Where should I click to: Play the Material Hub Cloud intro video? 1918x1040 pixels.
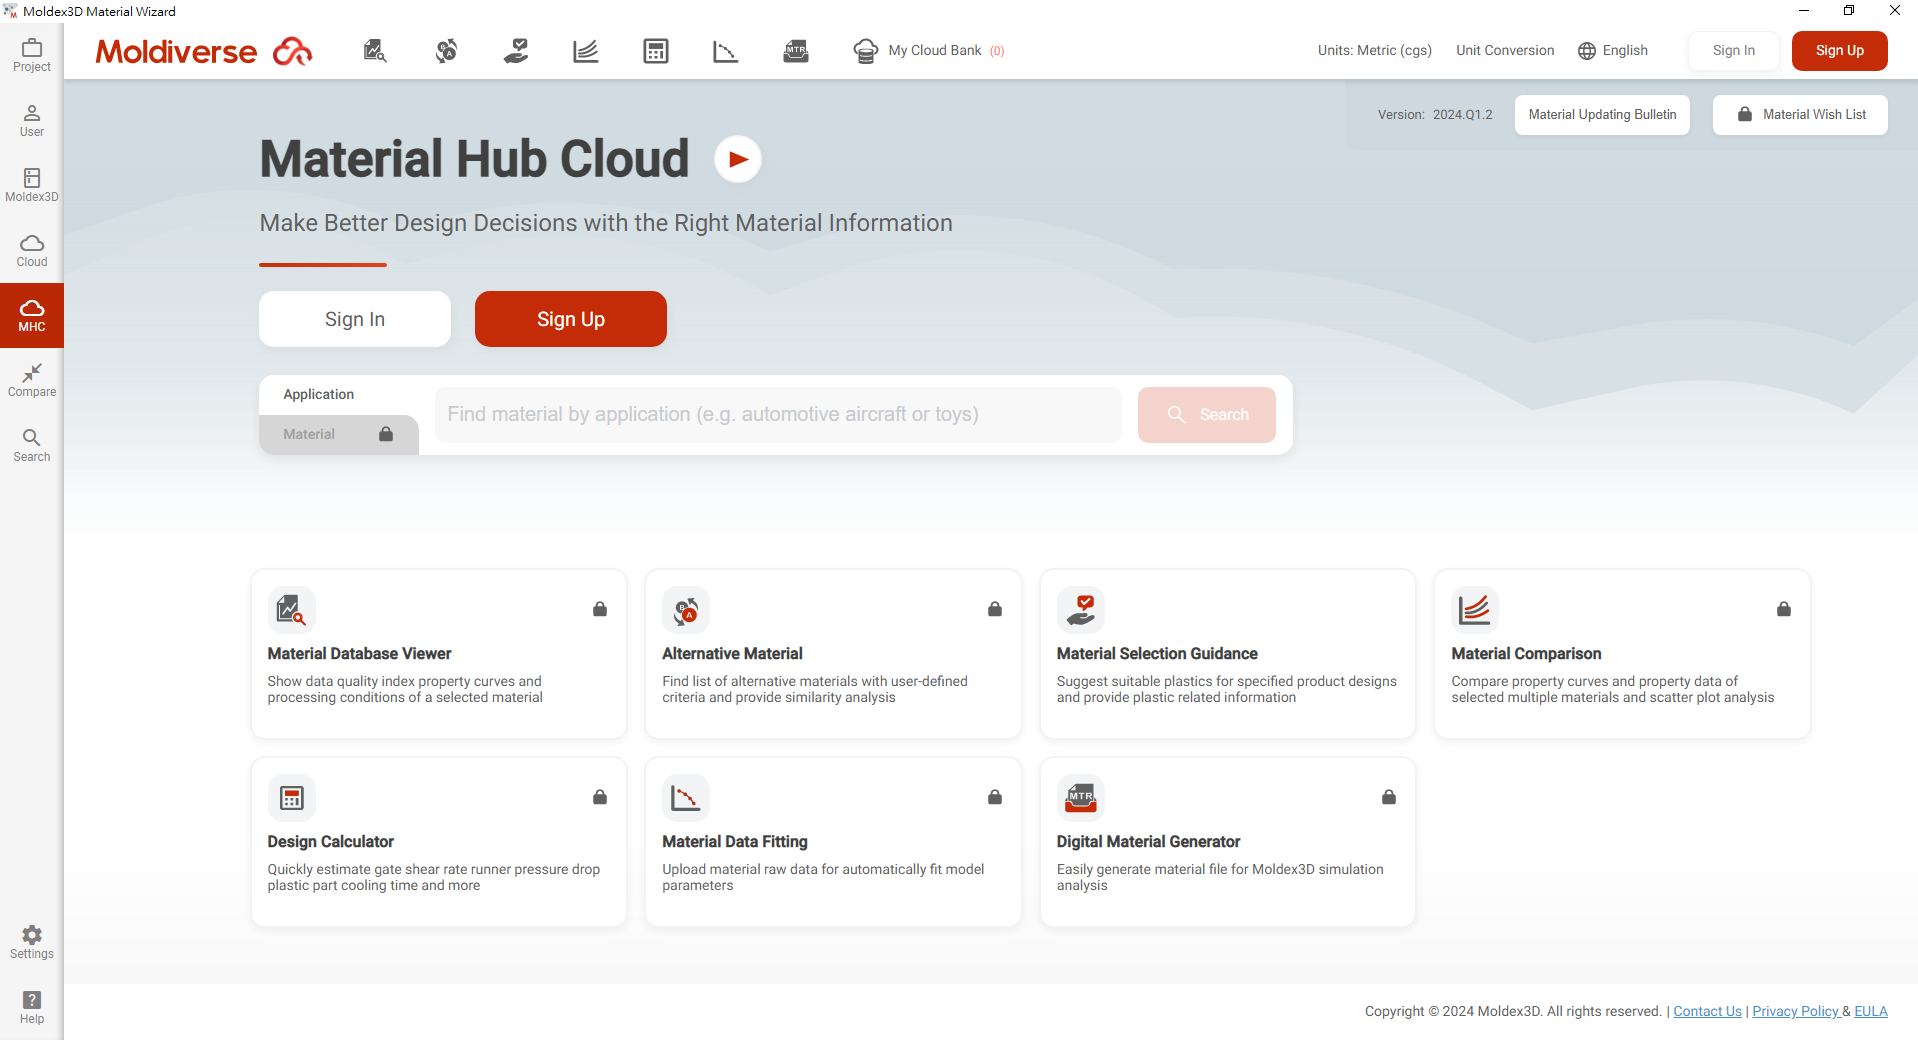pyautogui.click(x=738, y=160)
